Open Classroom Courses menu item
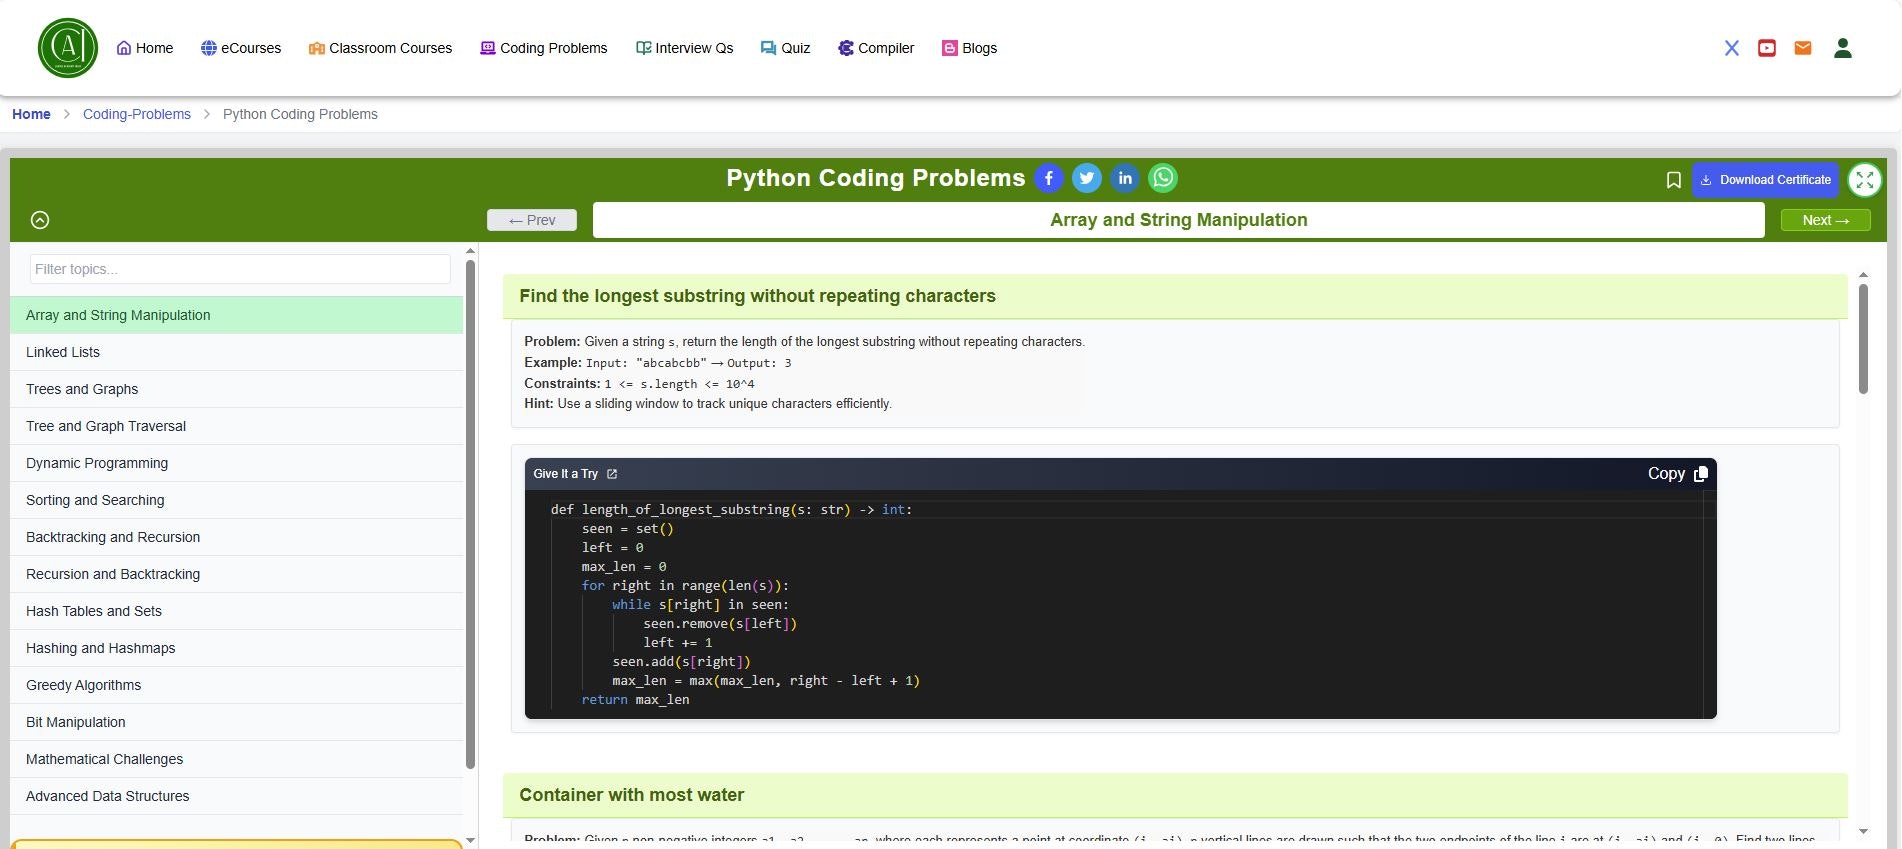 point(380,48)
